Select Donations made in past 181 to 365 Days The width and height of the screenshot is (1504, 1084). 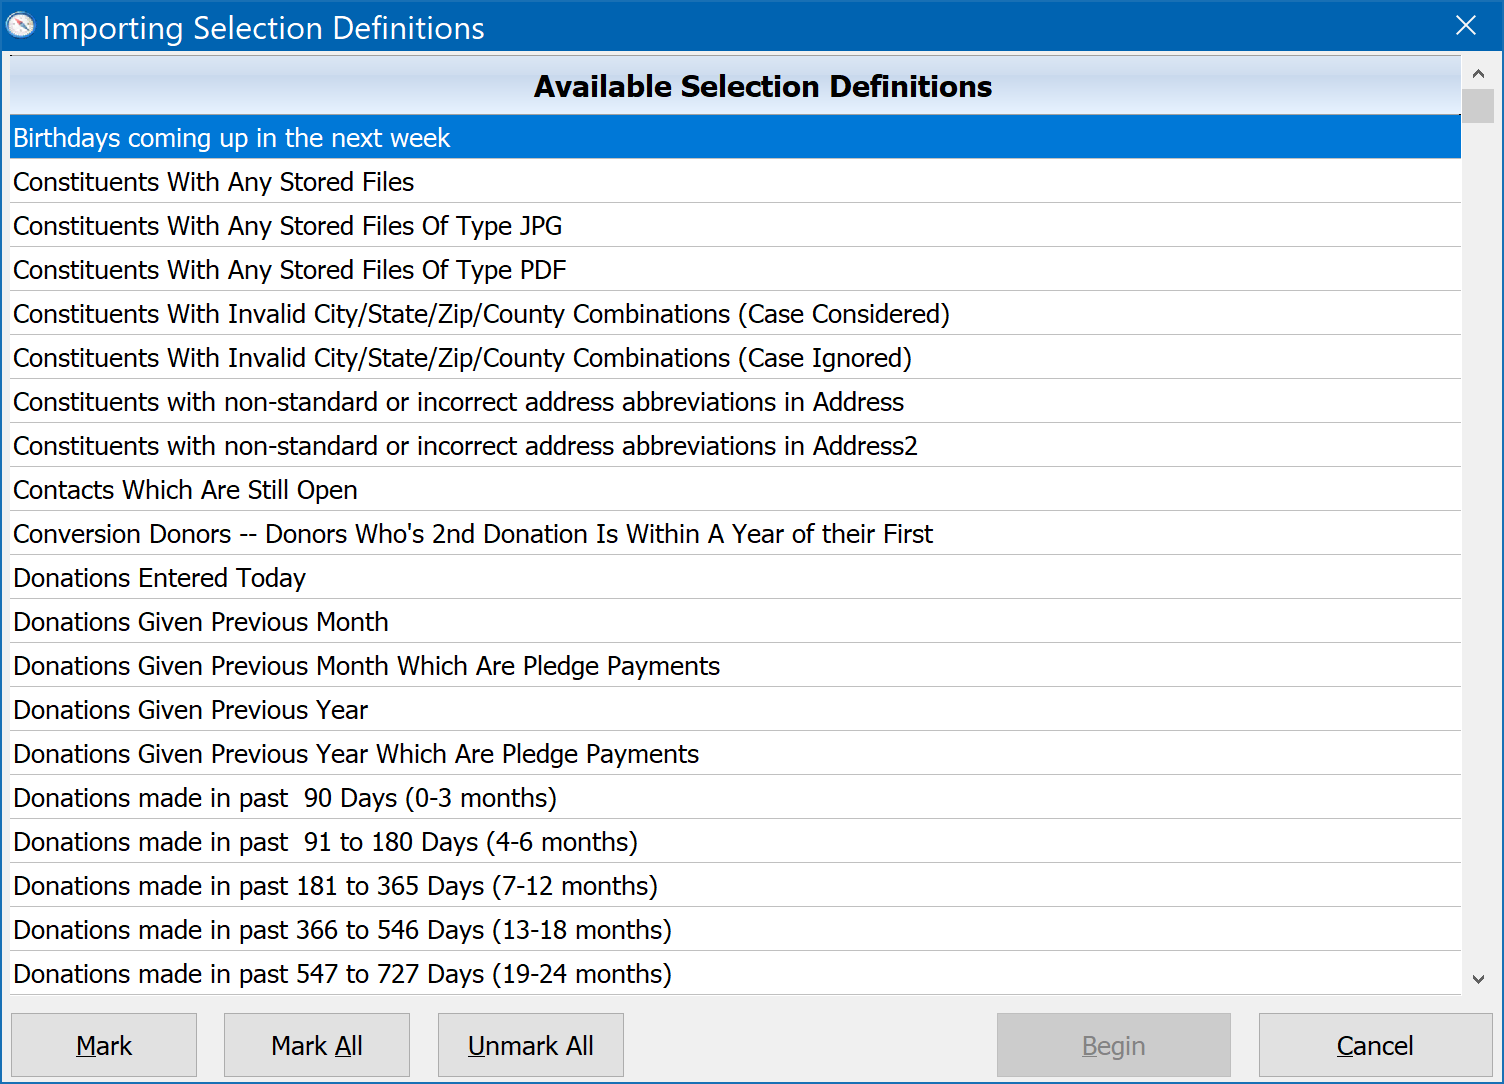click(736, 885)
